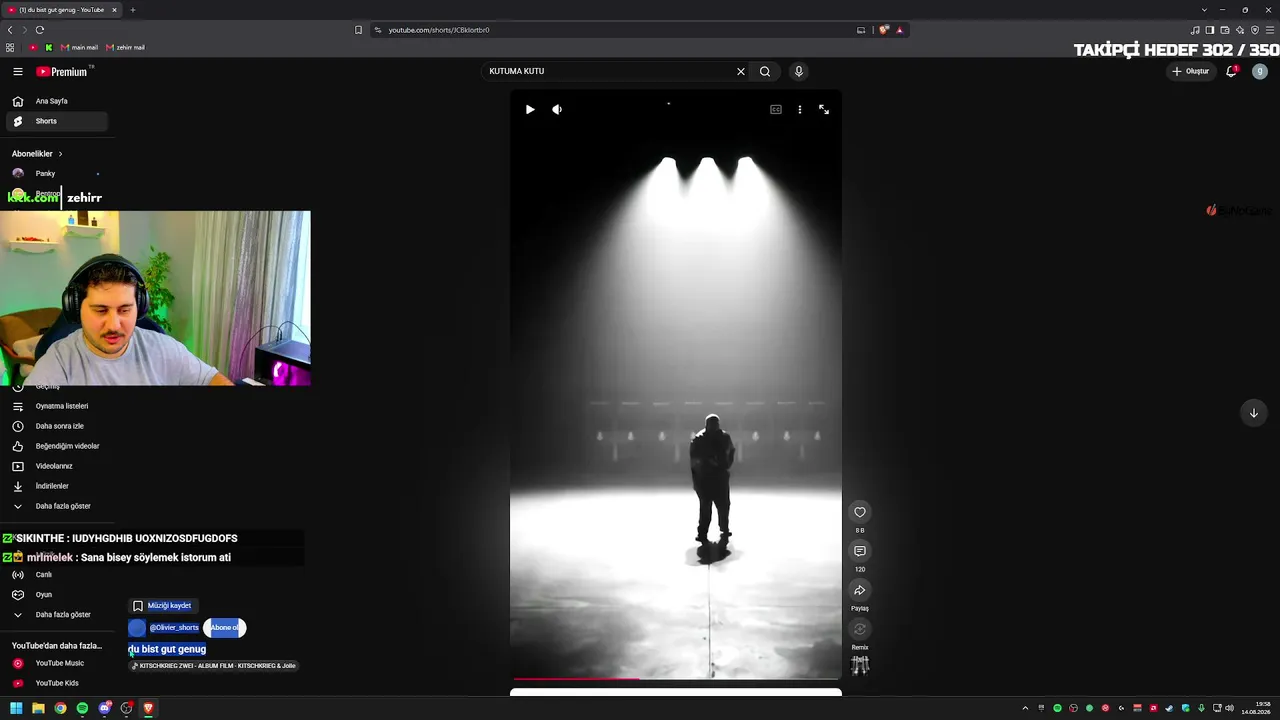Open Canlı live section
Viewport: 1280px width, 720px height.
tap(56, 575)
